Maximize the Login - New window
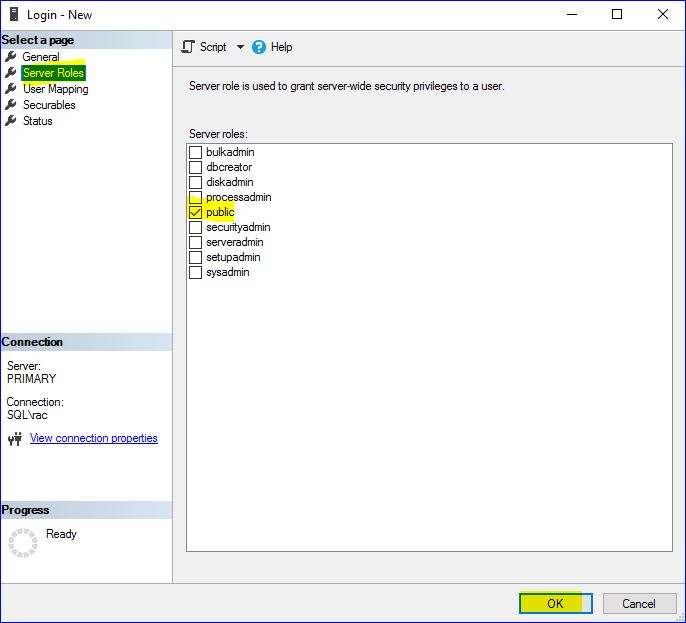686x623 pixels. (617, 15)
